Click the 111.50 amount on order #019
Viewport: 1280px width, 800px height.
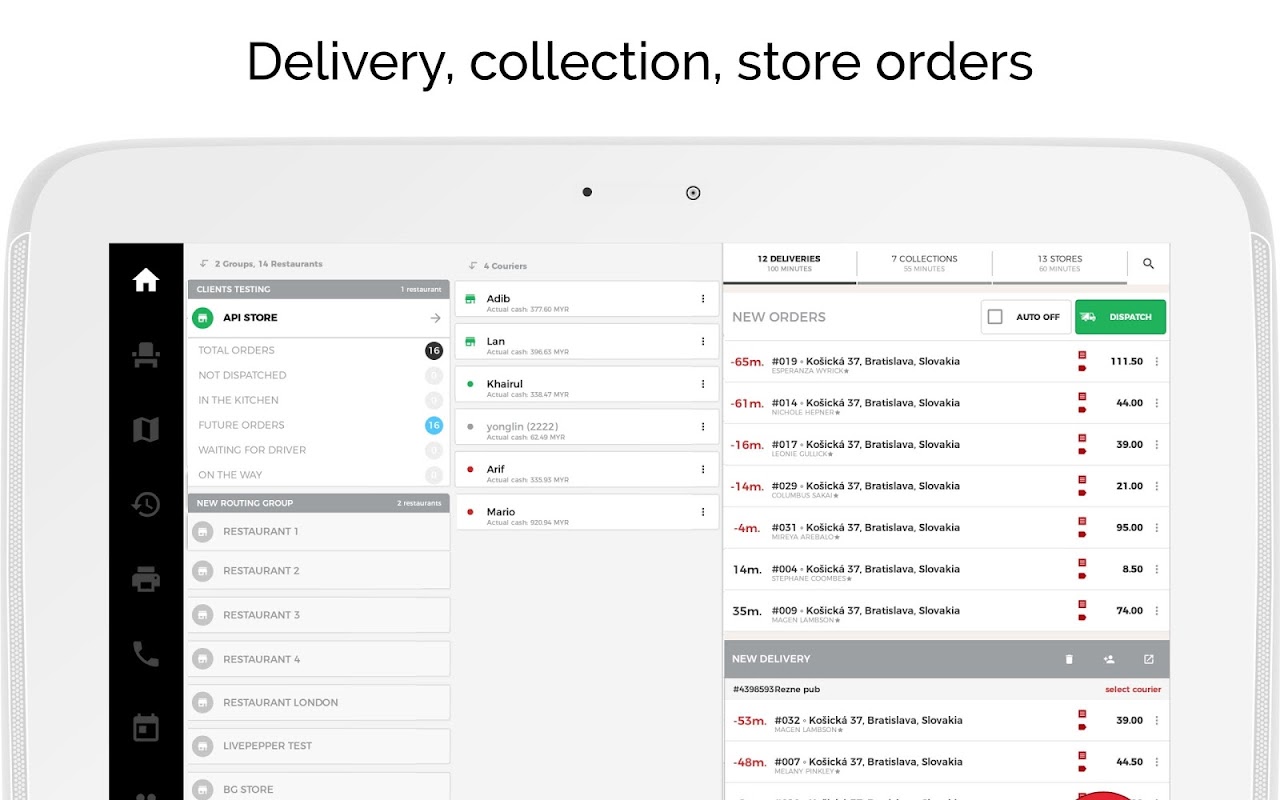click(x=1126, y=361)
